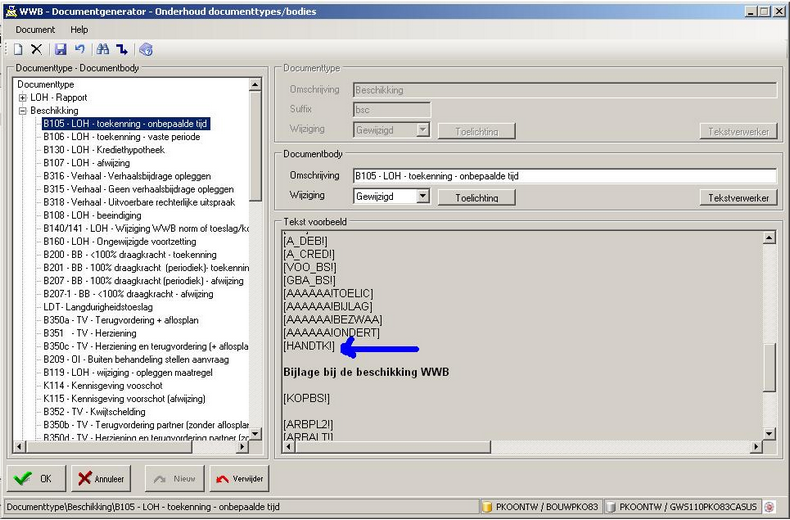
Task: Select B316 - Verhaal - Verhaalsbijdrage opleggen
Action: [127, 176]
